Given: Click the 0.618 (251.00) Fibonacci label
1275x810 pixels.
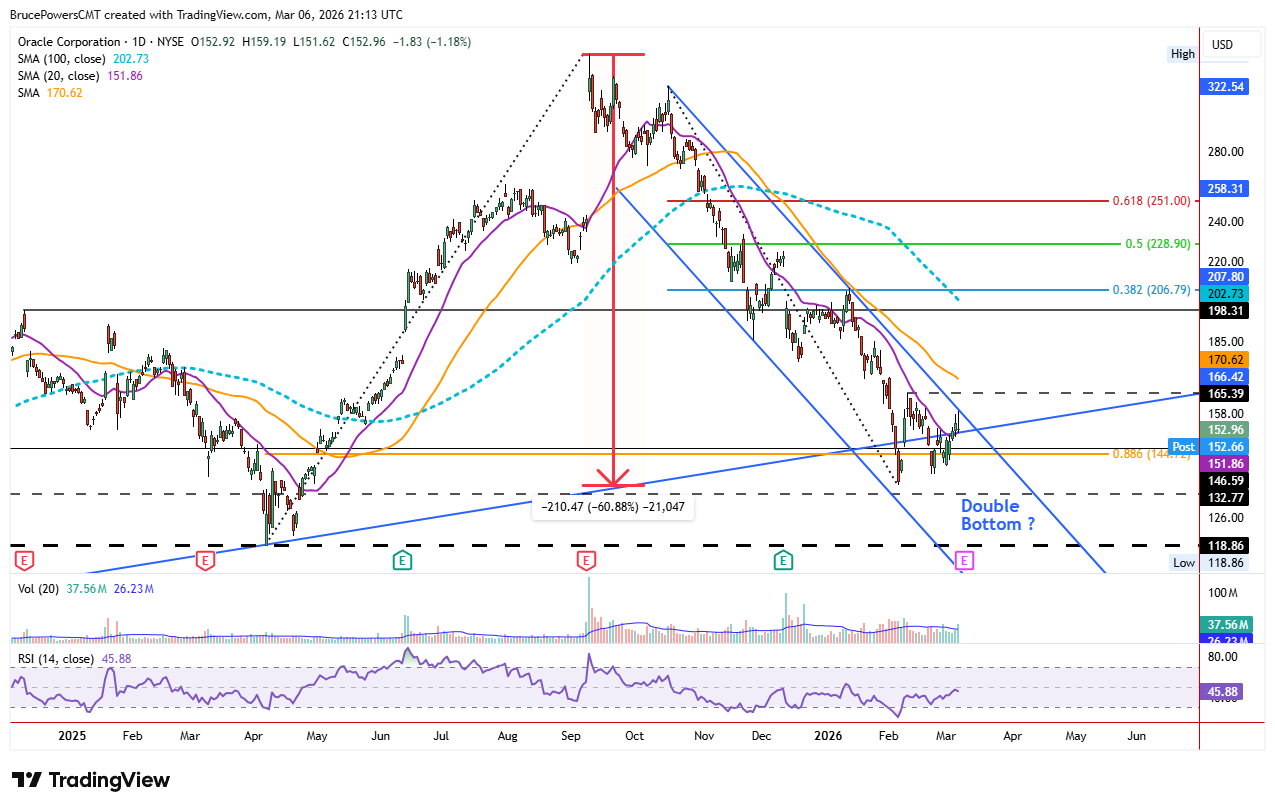Looking at the screenshot, I should coord(1151,201).
